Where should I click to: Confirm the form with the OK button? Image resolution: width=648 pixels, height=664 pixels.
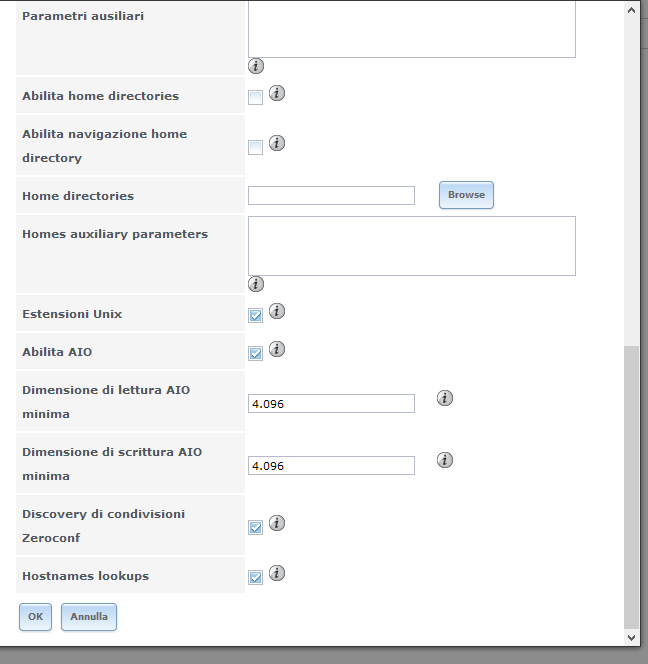tap(35, 617)
